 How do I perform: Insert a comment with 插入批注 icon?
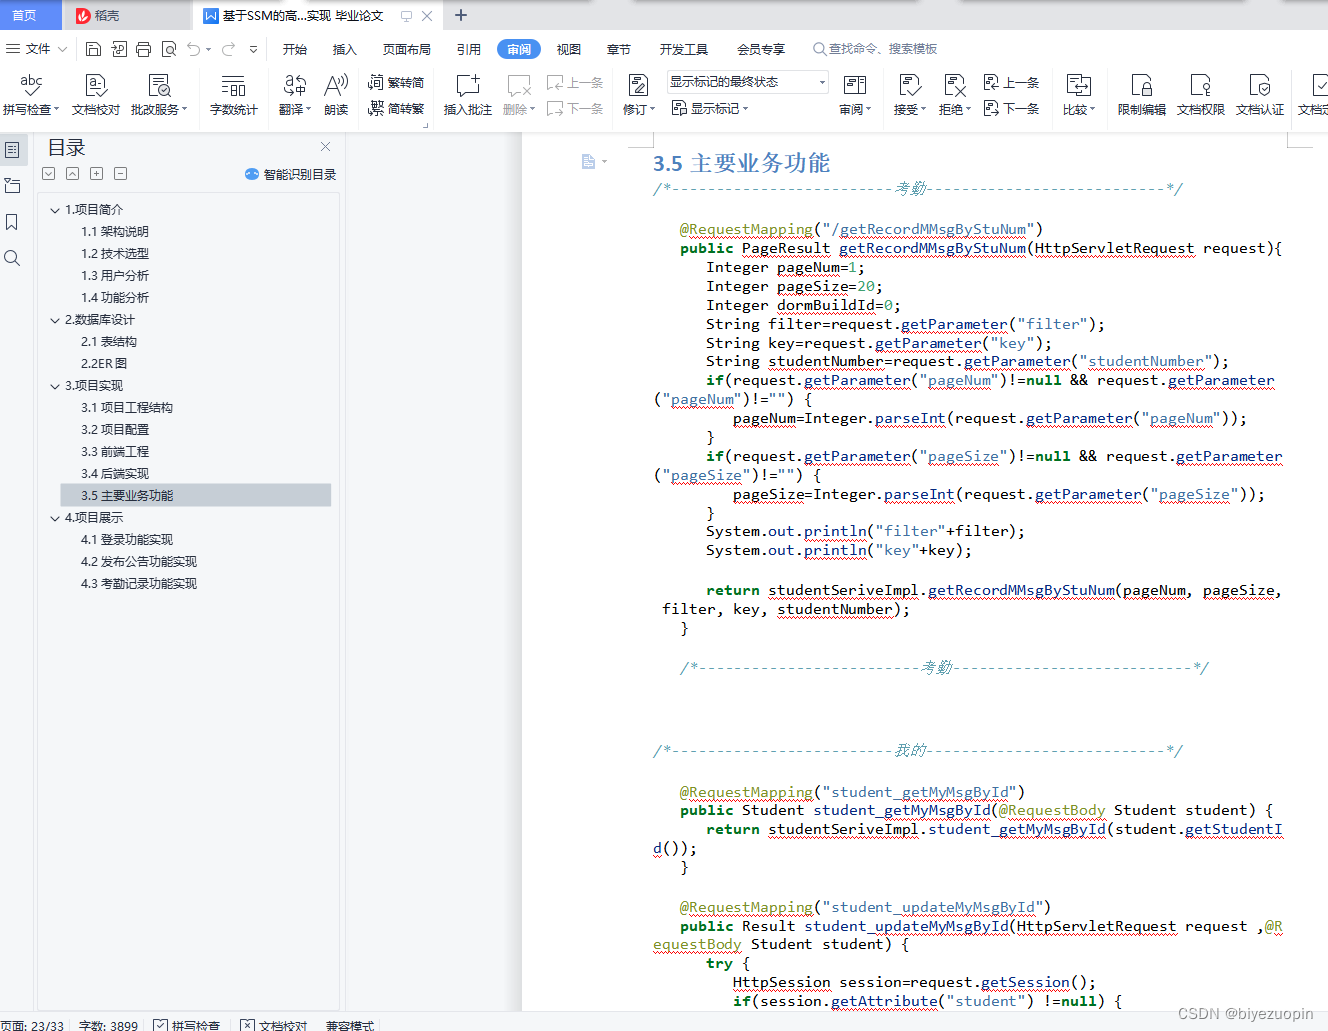(467, 86)
